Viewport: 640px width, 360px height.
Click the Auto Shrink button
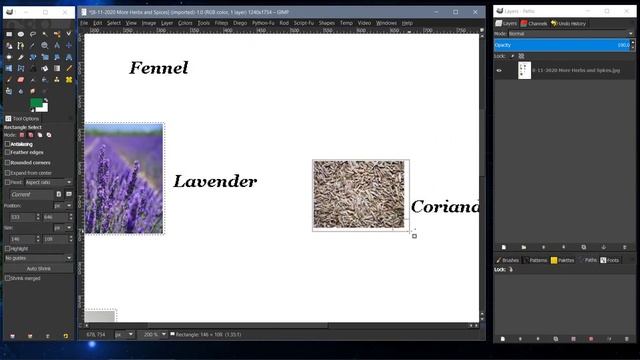pyautogui.click(x=38, y=269)
